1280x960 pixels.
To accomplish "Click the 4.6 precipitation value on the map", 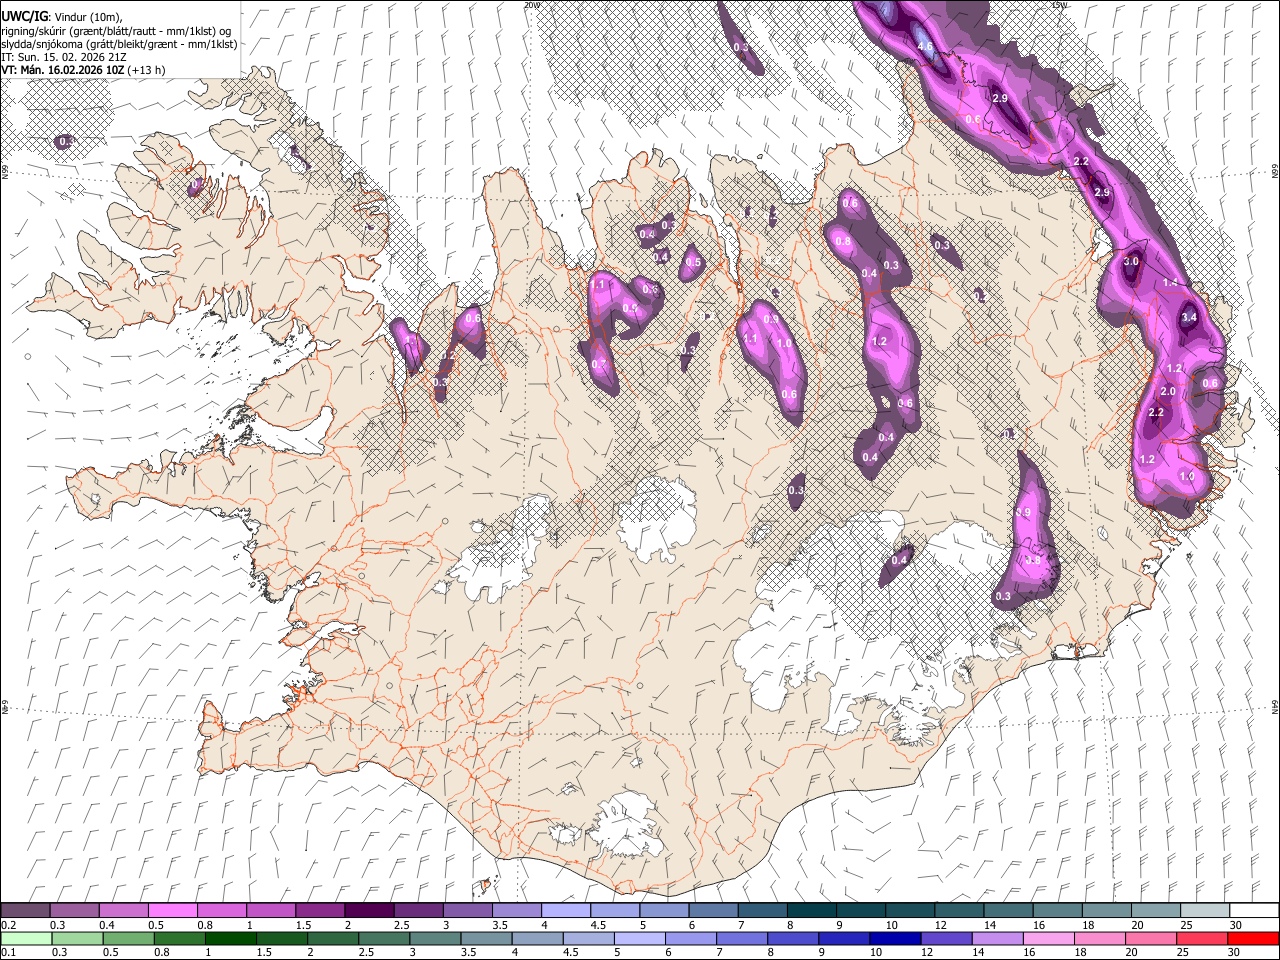I will click(925, 46).
